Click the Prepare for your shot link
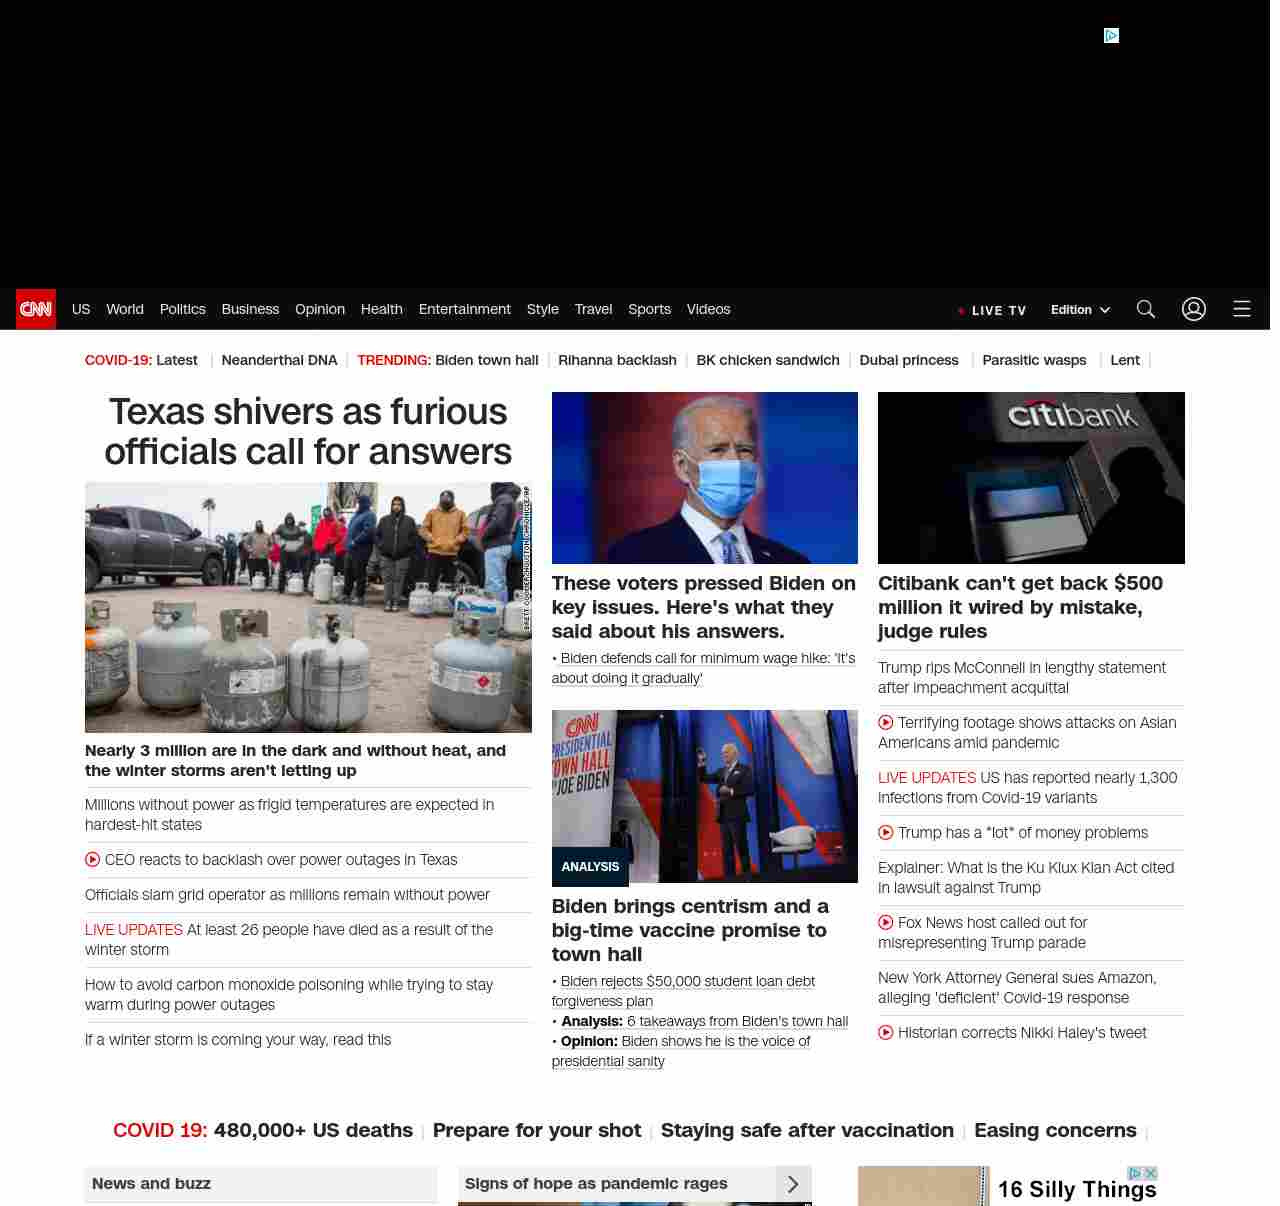The height and width of the screenshot is (1206, 1280). click(537, 1130)
